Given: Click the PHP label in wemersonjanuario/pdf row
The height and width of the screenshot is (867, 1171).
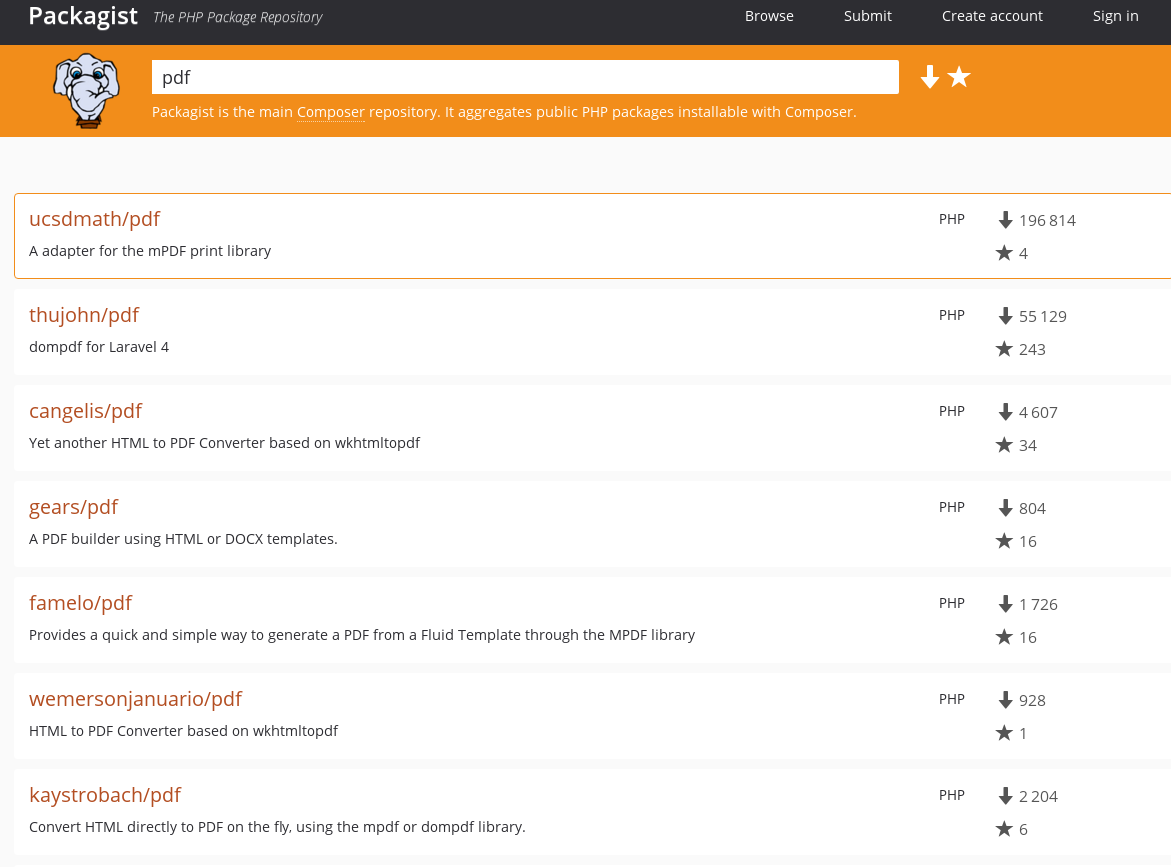Looking at the screenshot, I should tap(951, 699).
